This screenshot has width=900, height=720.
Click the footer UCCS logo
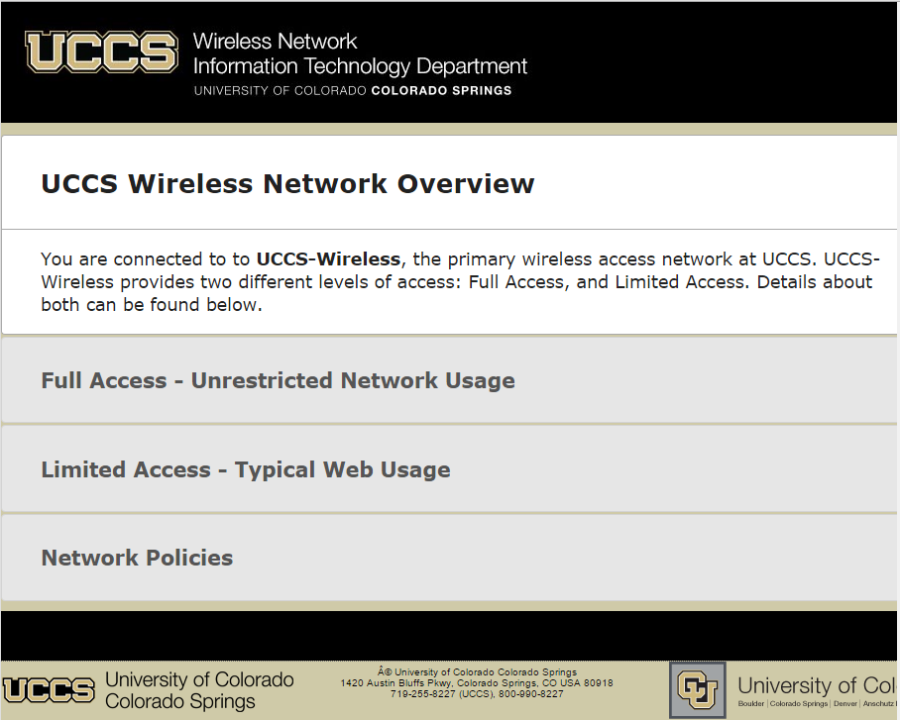click(x=49, y=690)
